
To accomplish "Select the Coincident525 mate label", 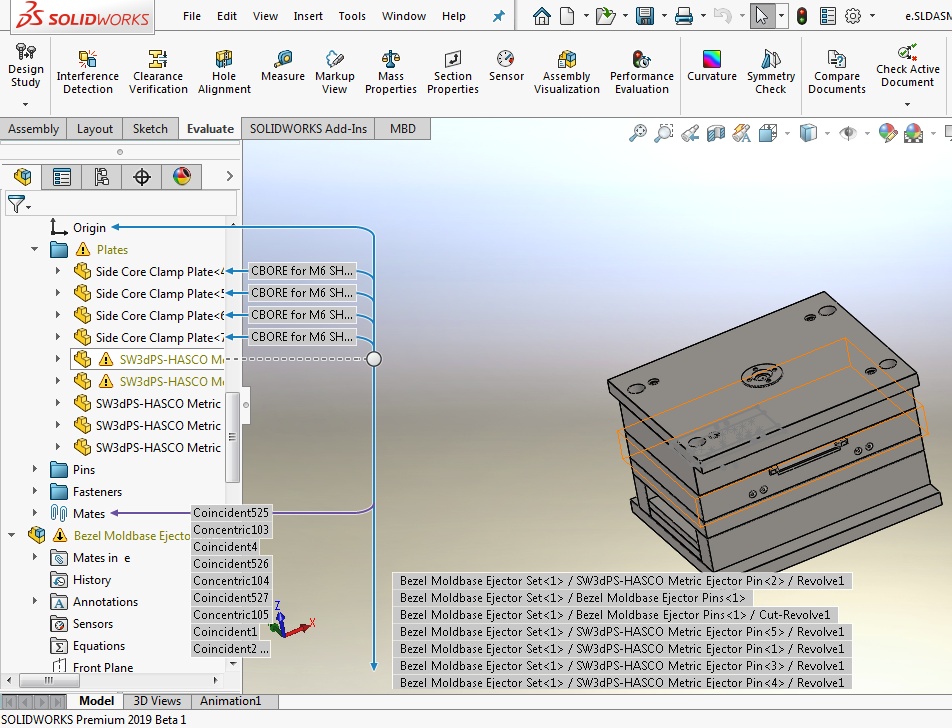I will tap(231, 512).
